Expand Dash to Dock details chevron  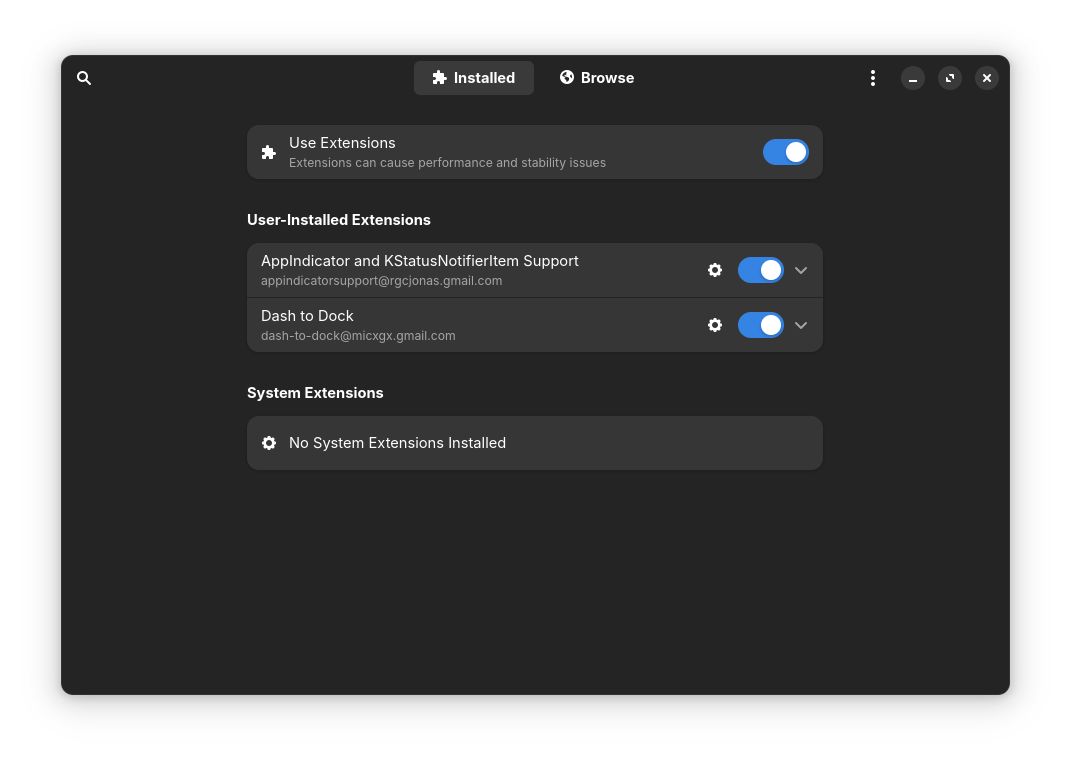pyautogui.click(x=801, y=325)
